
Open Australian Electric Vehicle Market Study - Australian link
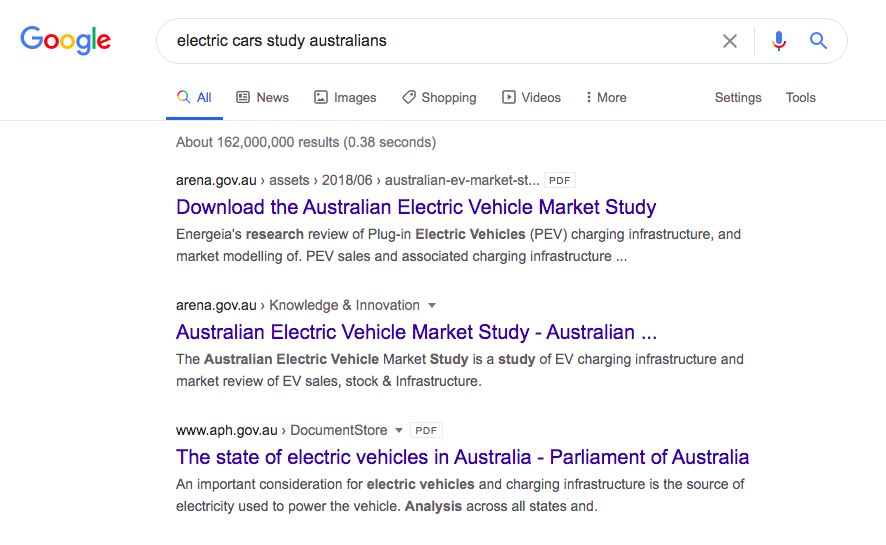point(416,332)
